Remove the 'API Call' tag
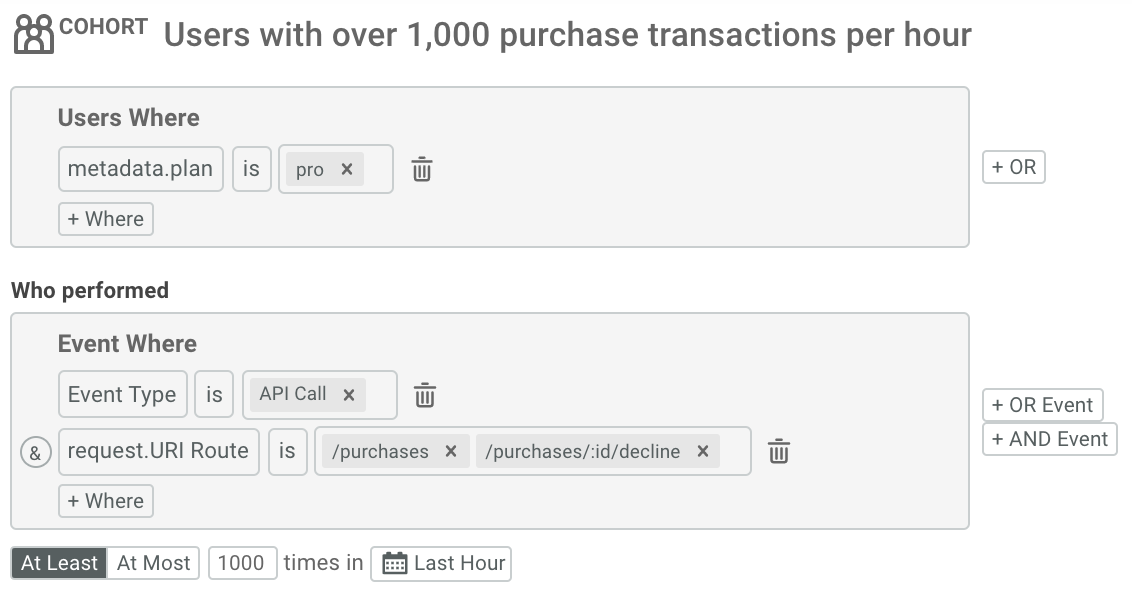This screenshot has height=606, width=1132. pyautogui.click(x=349, y=395)
